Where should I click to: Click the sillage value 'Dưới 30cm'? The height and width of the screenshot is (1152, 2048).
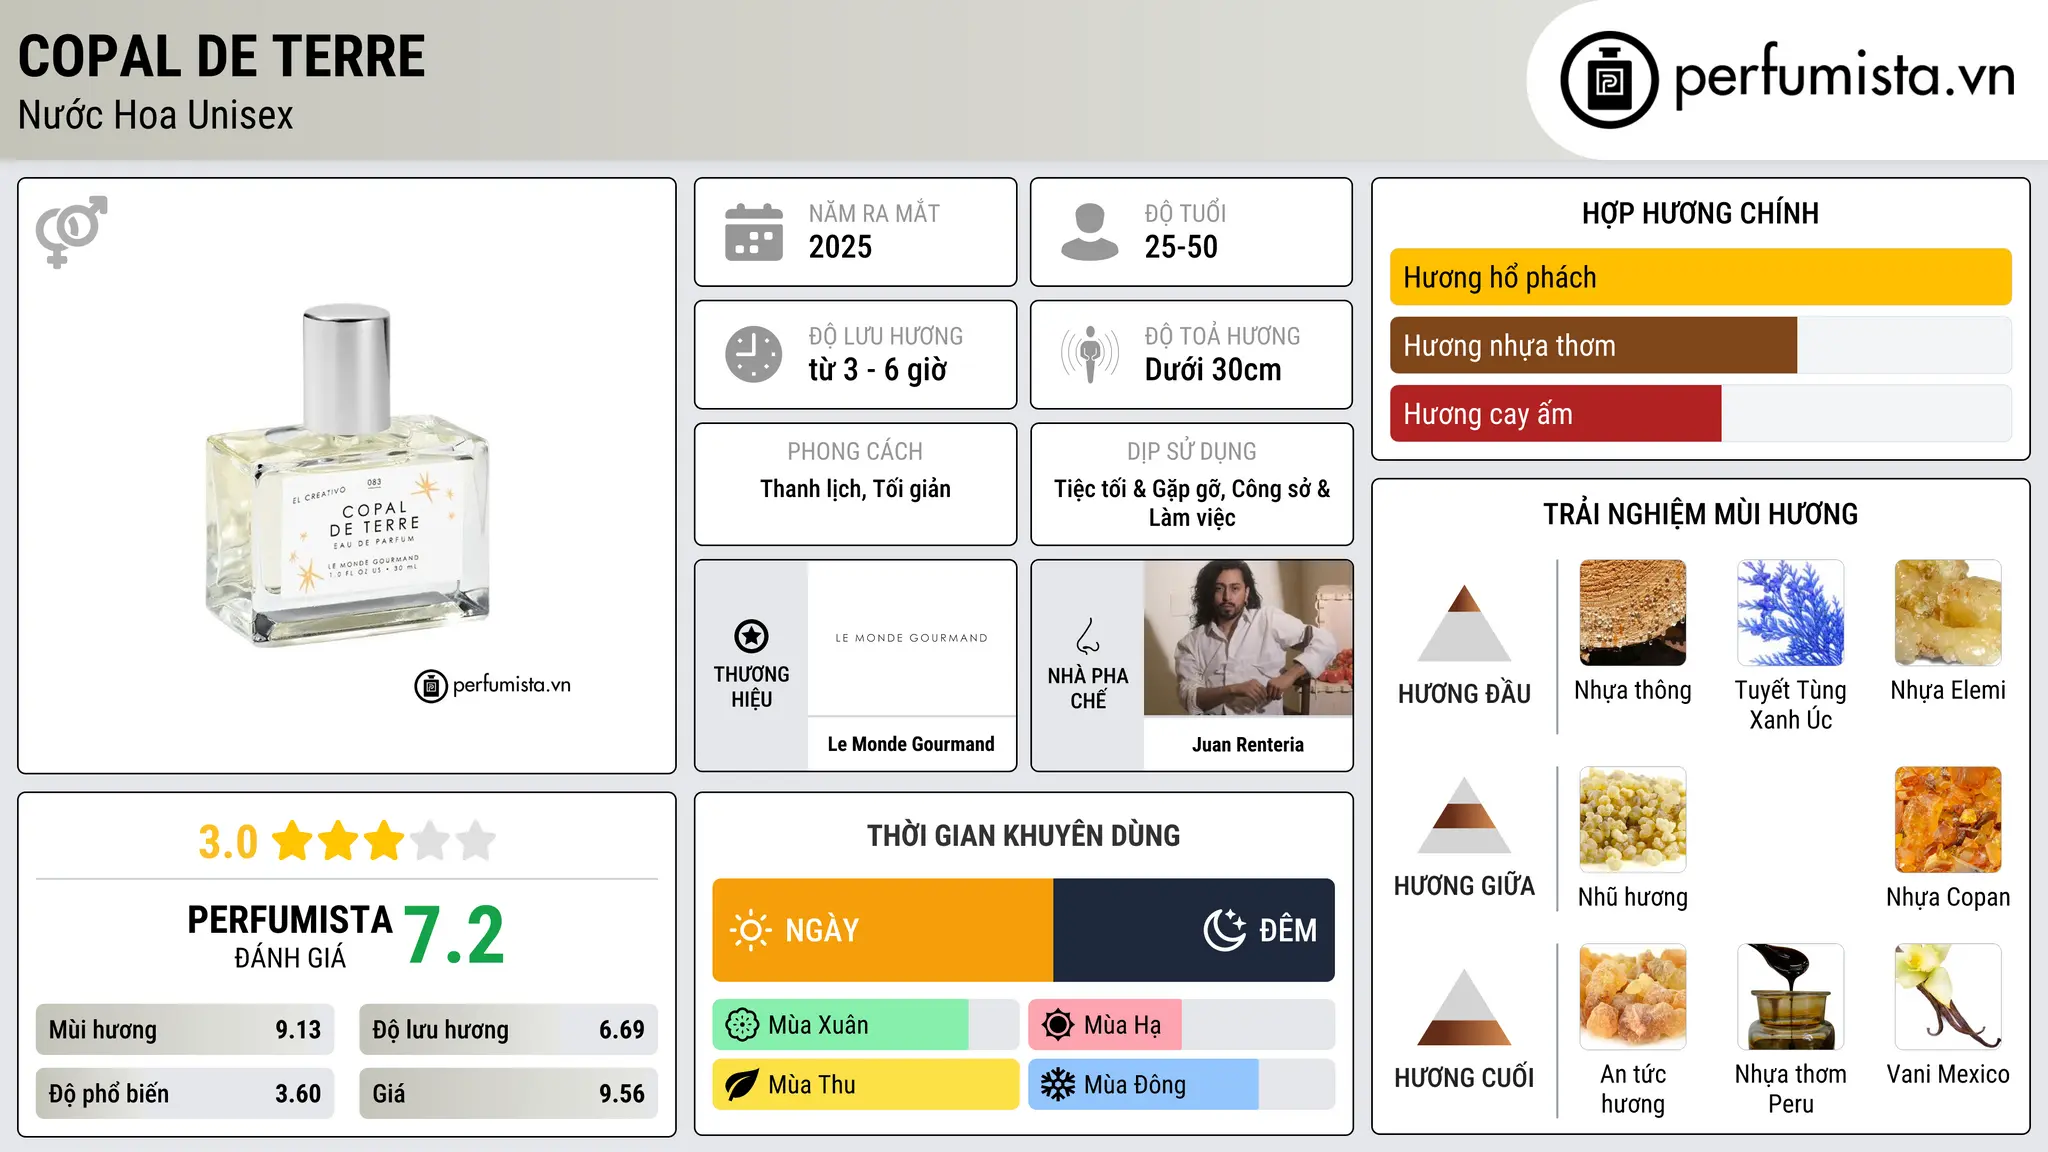[1213, 370]
